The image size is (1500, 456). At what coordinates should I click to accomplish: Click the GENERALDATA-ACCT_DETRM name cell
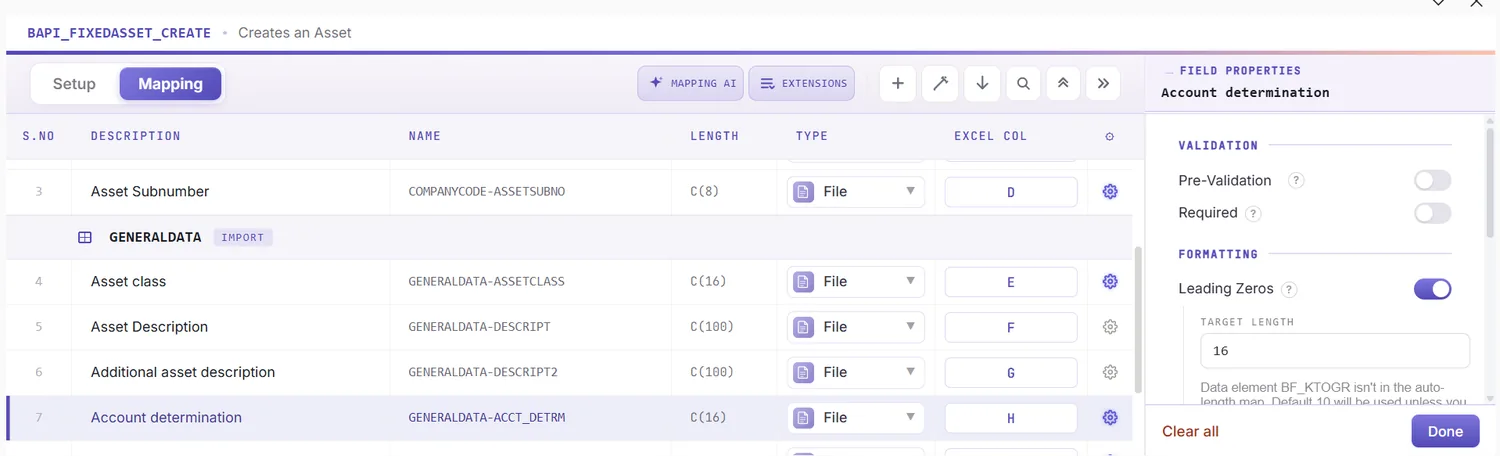coord(487,418)
